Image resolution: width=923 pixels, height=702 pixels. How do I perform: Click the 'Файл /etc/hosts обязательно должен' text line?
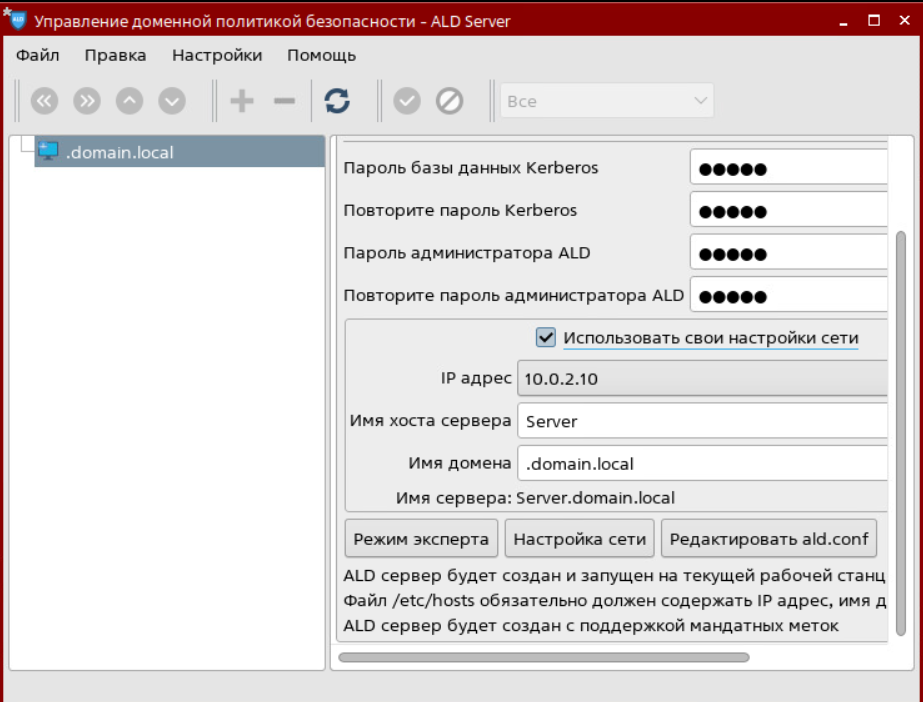(x=615, y=601)
